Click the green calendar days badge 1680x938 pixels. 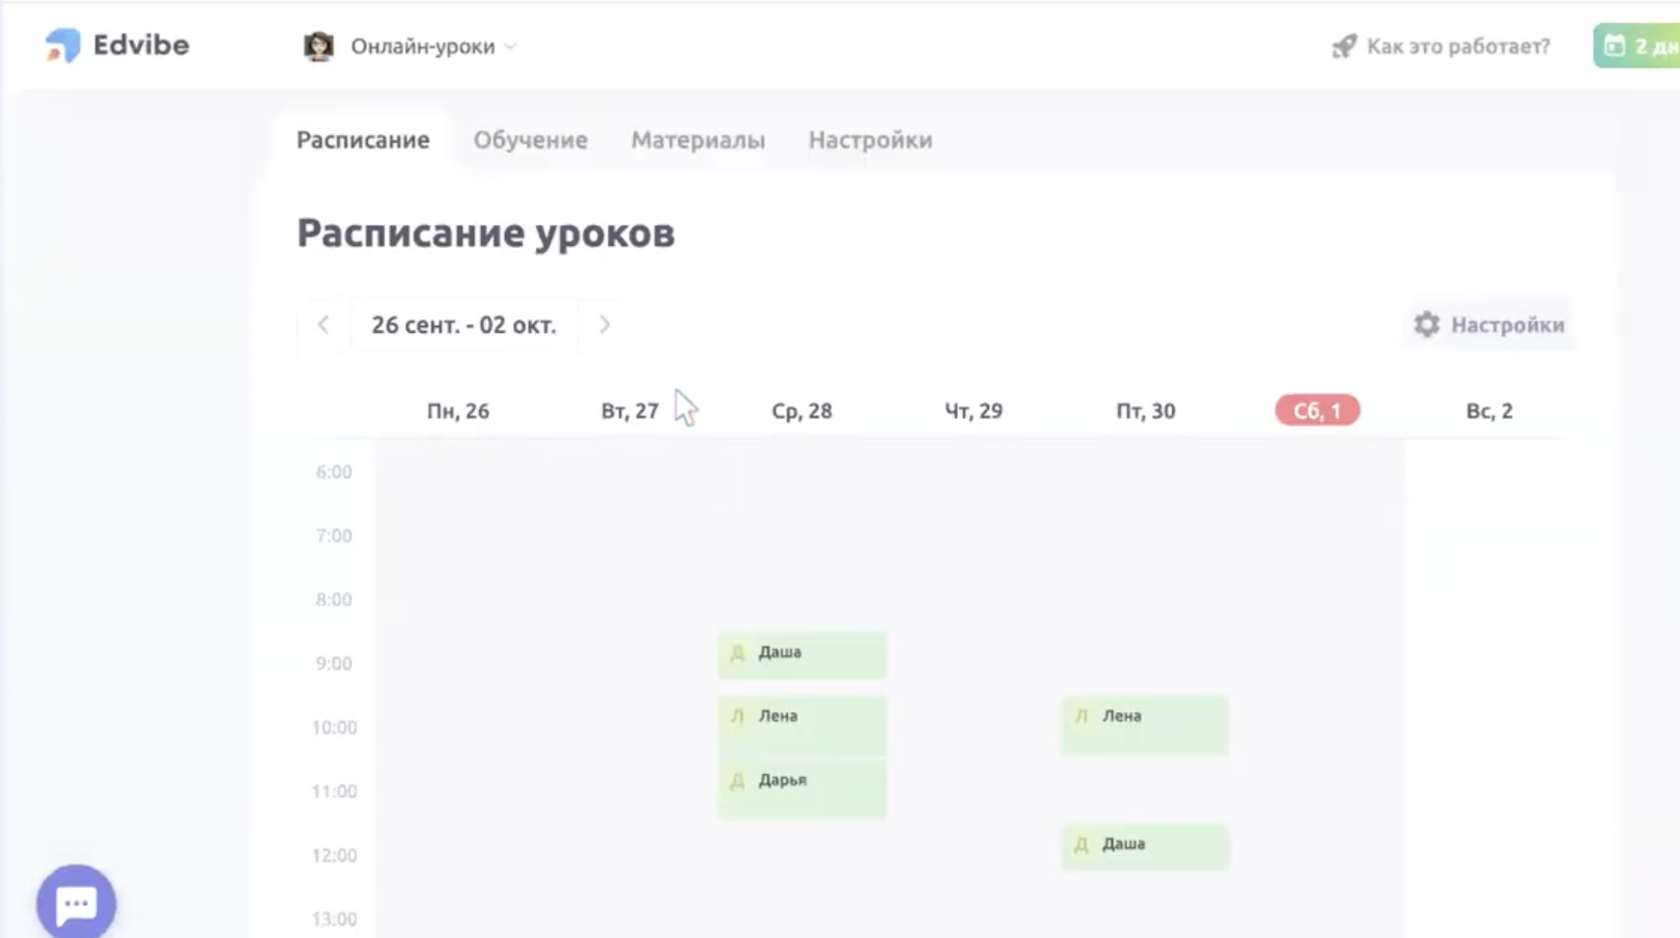click(x=1638, y=46)
